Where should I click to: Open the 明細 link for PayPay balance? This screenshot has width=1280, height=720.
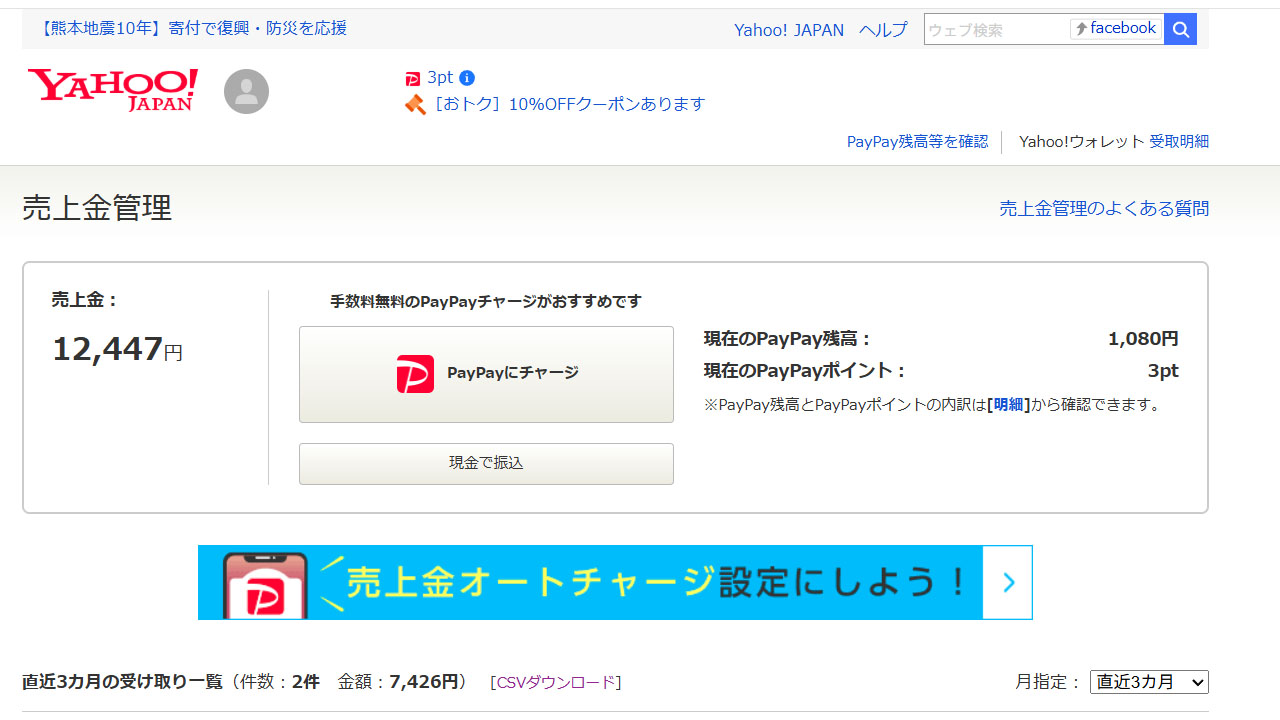click(x=1008, y=405)
